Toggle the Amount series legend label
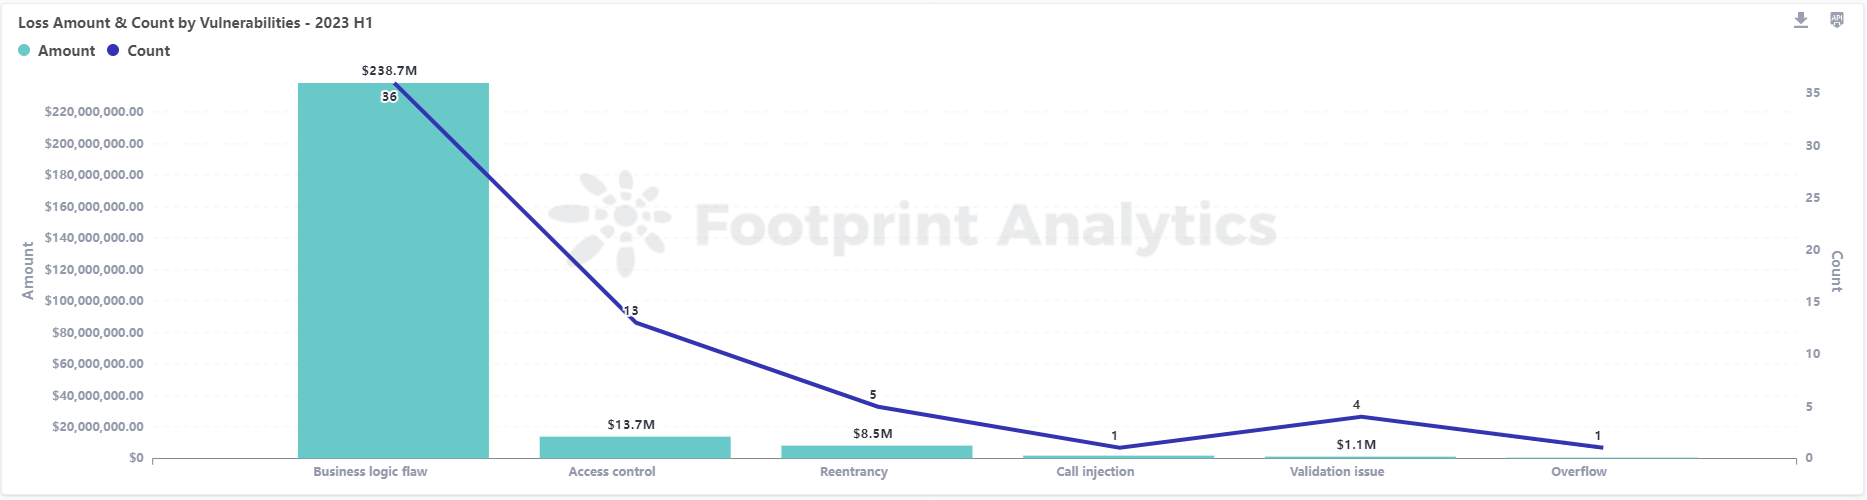 [66, 51]
